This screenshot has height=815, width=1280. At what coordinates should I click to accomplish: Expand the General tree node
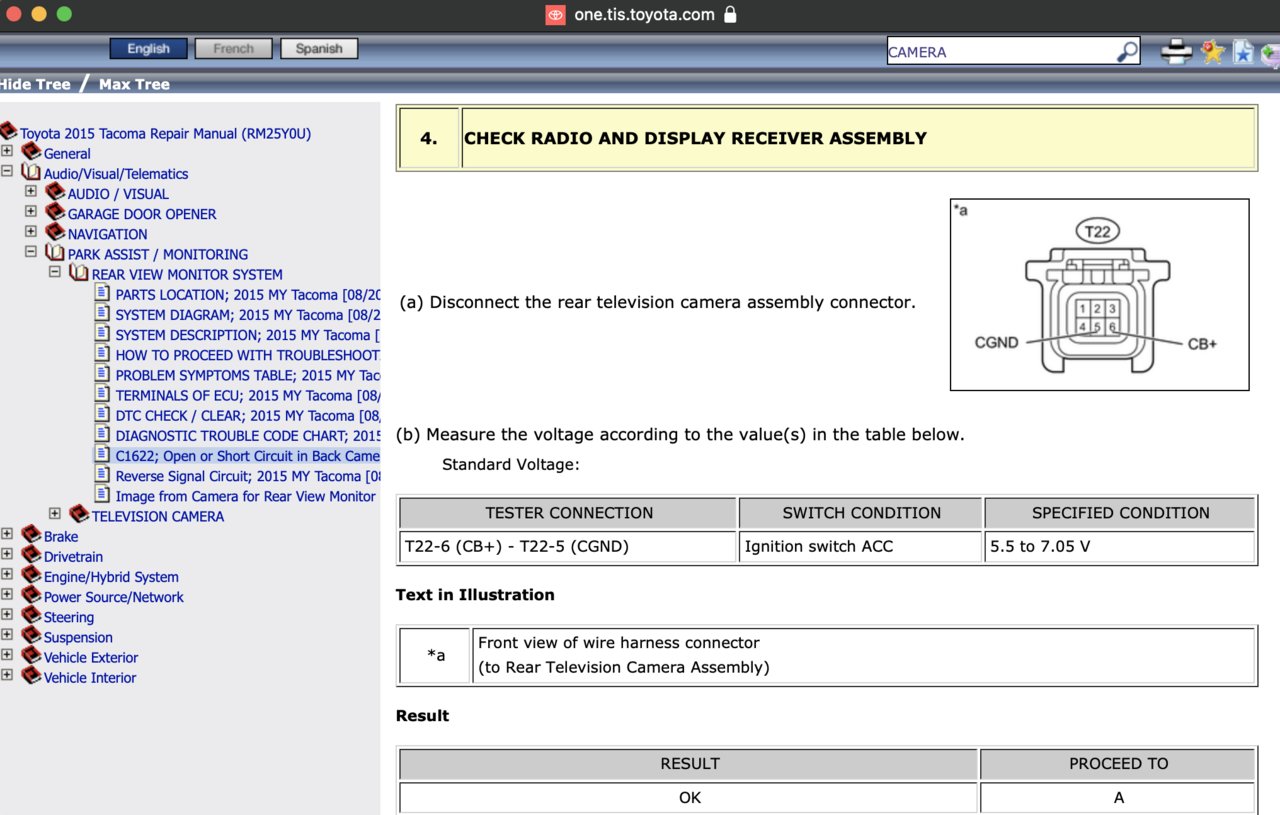[x=7, y=151]
